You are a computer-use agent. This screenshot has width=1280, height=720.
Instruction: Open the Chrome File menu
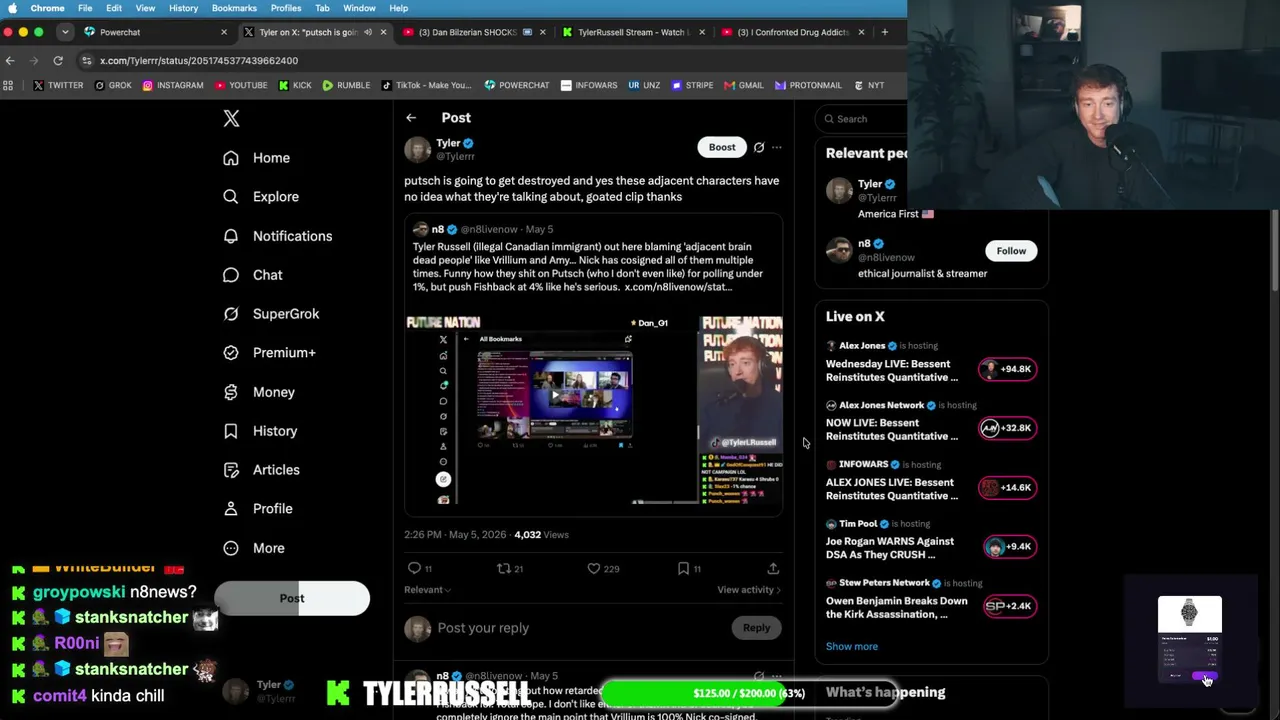[x=85, y=8]
